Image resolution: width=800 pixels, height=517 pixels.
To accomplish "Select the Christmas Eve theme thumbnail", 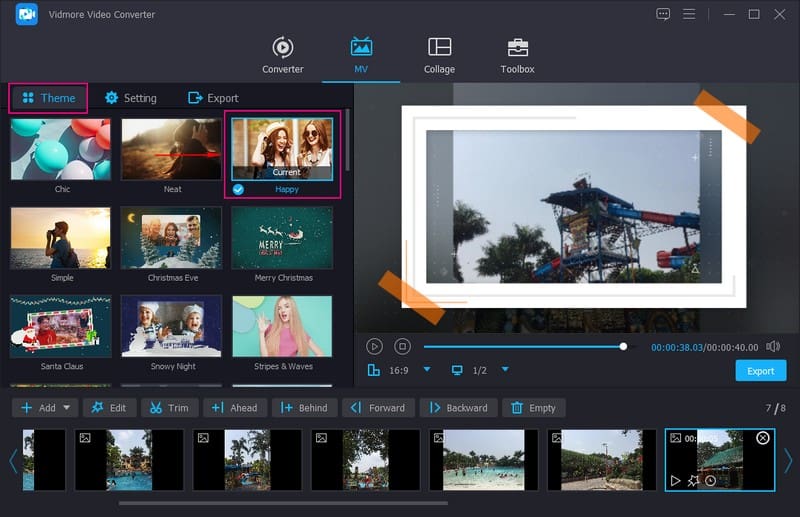I will pyautogui.click(x=171, y=238).
